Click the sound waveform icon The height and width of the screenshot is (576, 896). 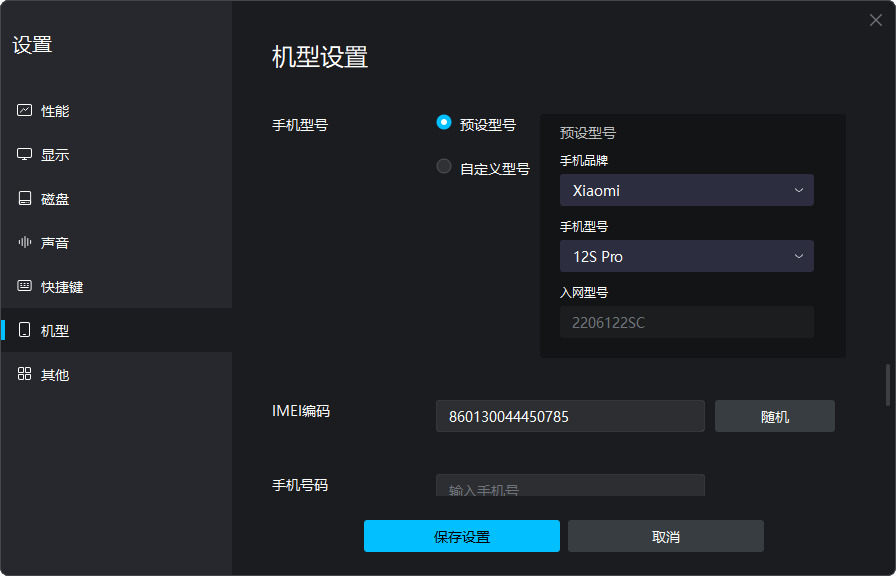(25, 243)
